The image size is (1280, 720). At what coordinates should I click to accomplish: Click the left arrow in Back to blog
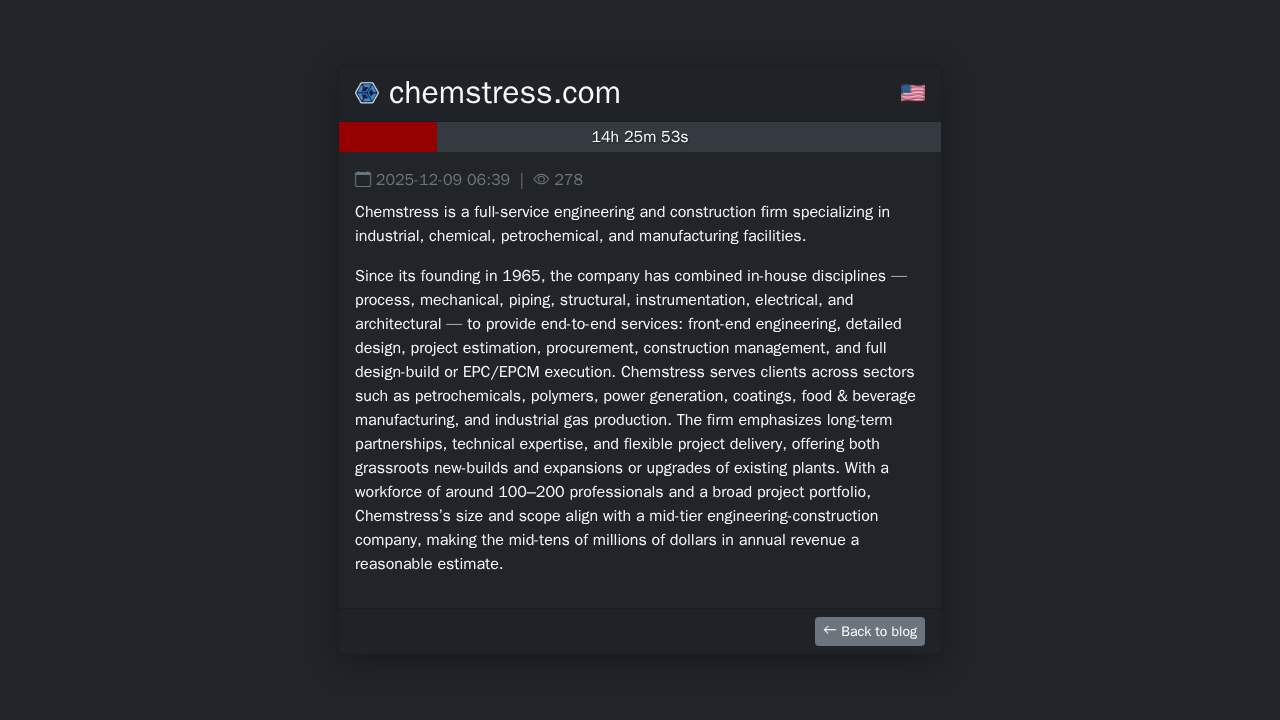click(x=829, y=630)
